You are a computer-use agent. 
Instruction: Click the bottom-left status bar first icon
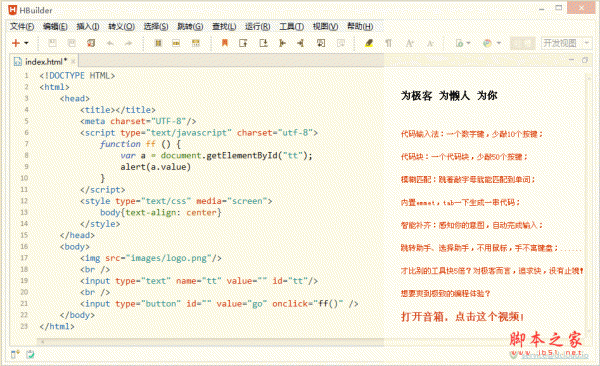(x=15, y=355)
